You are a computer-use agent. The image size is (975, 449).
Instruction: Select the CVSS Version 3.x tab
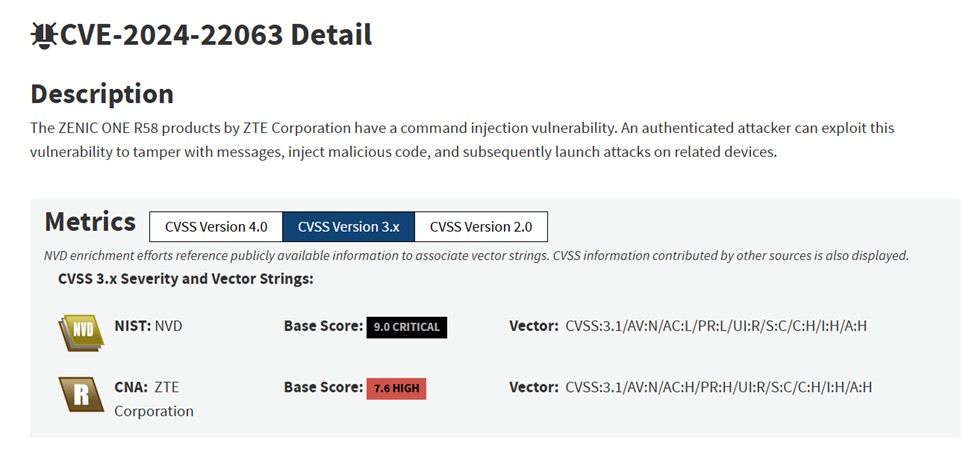pyautogui.click(x=348, y=227)
